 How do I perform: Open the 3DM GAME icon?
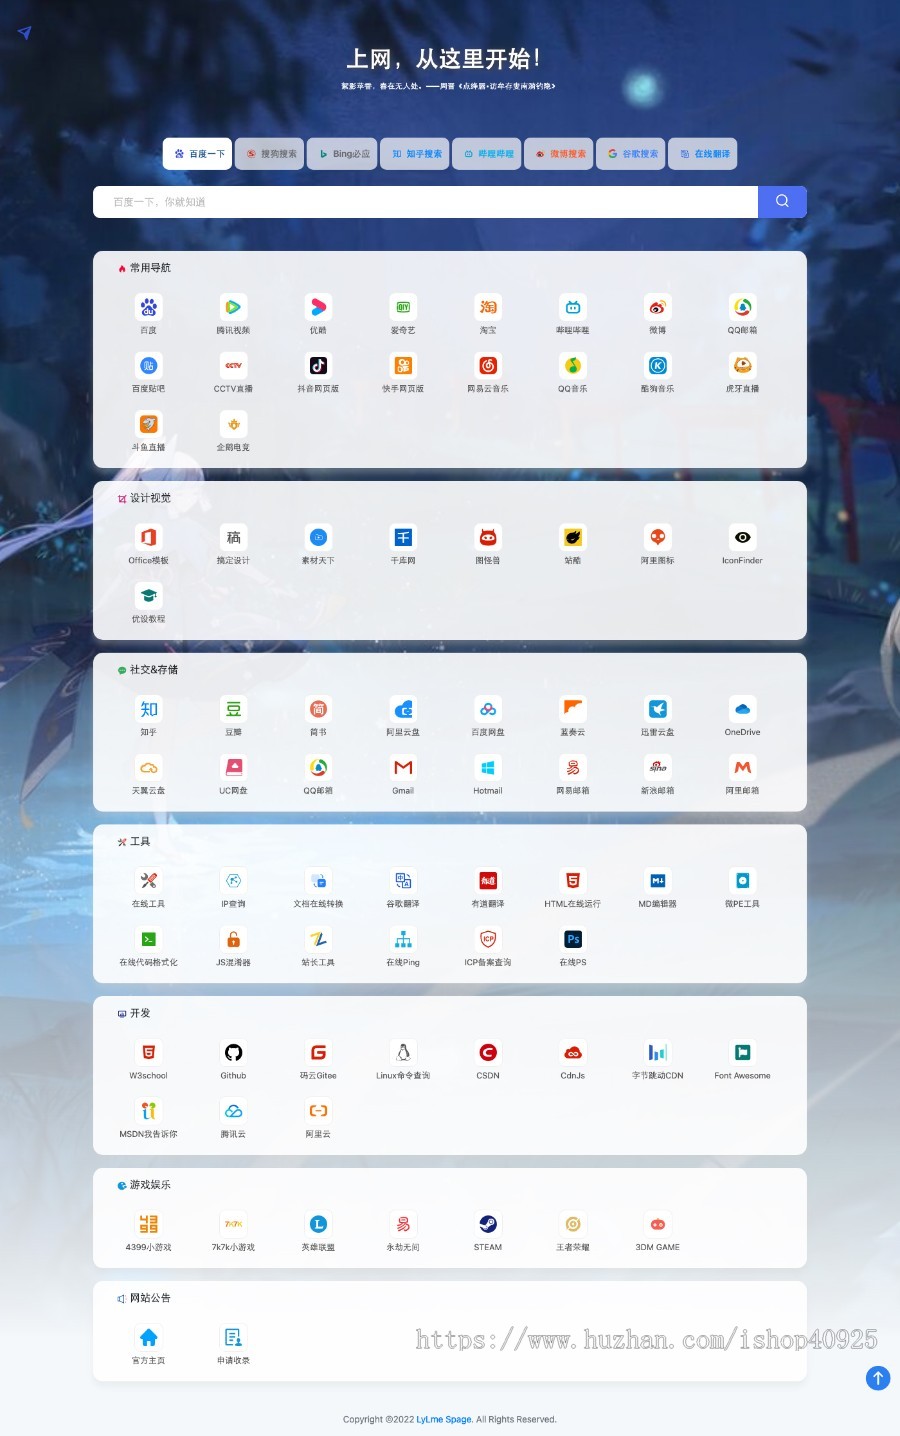[x=658, y=1224]
